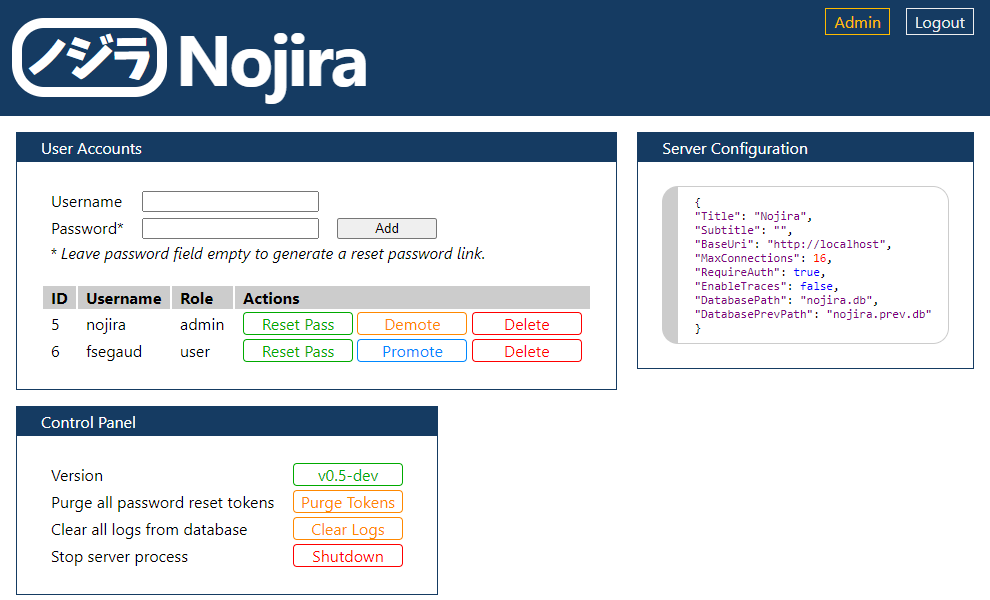Open the Admin page link

(x=857, y=22)
